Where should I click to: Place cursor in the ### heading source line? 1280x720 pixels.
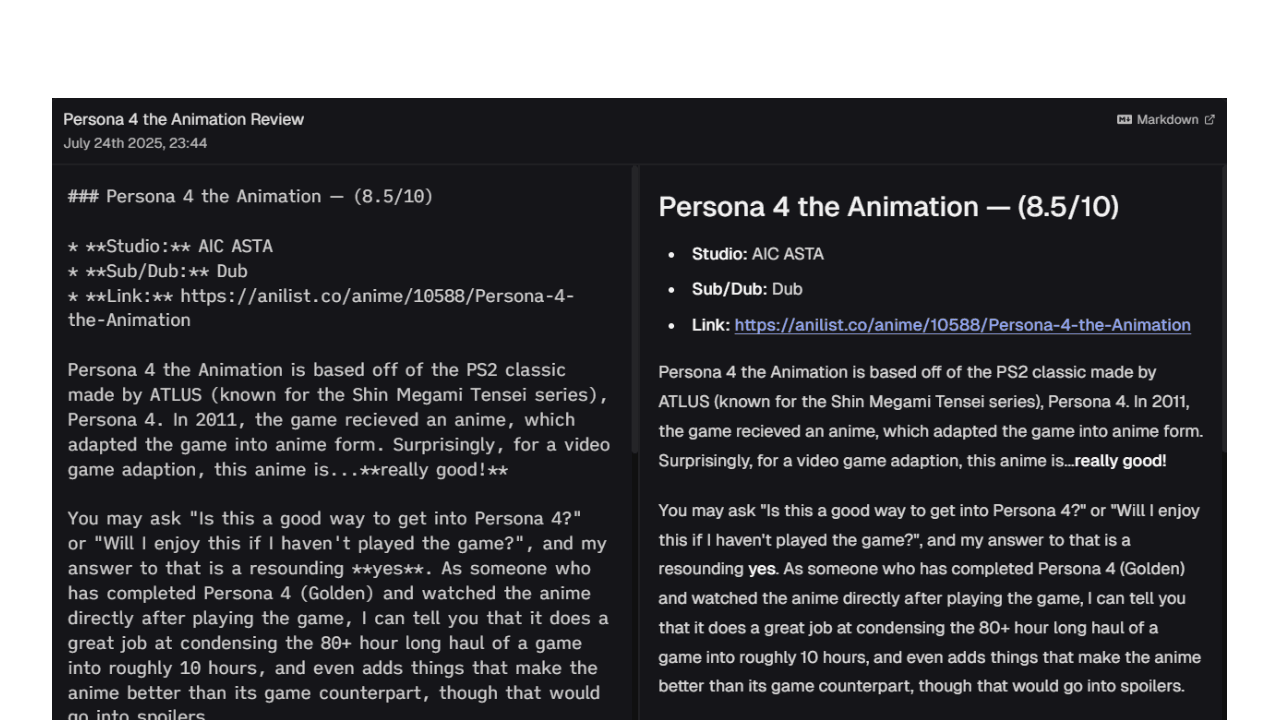pyautogui.click(x=250, y=196)
